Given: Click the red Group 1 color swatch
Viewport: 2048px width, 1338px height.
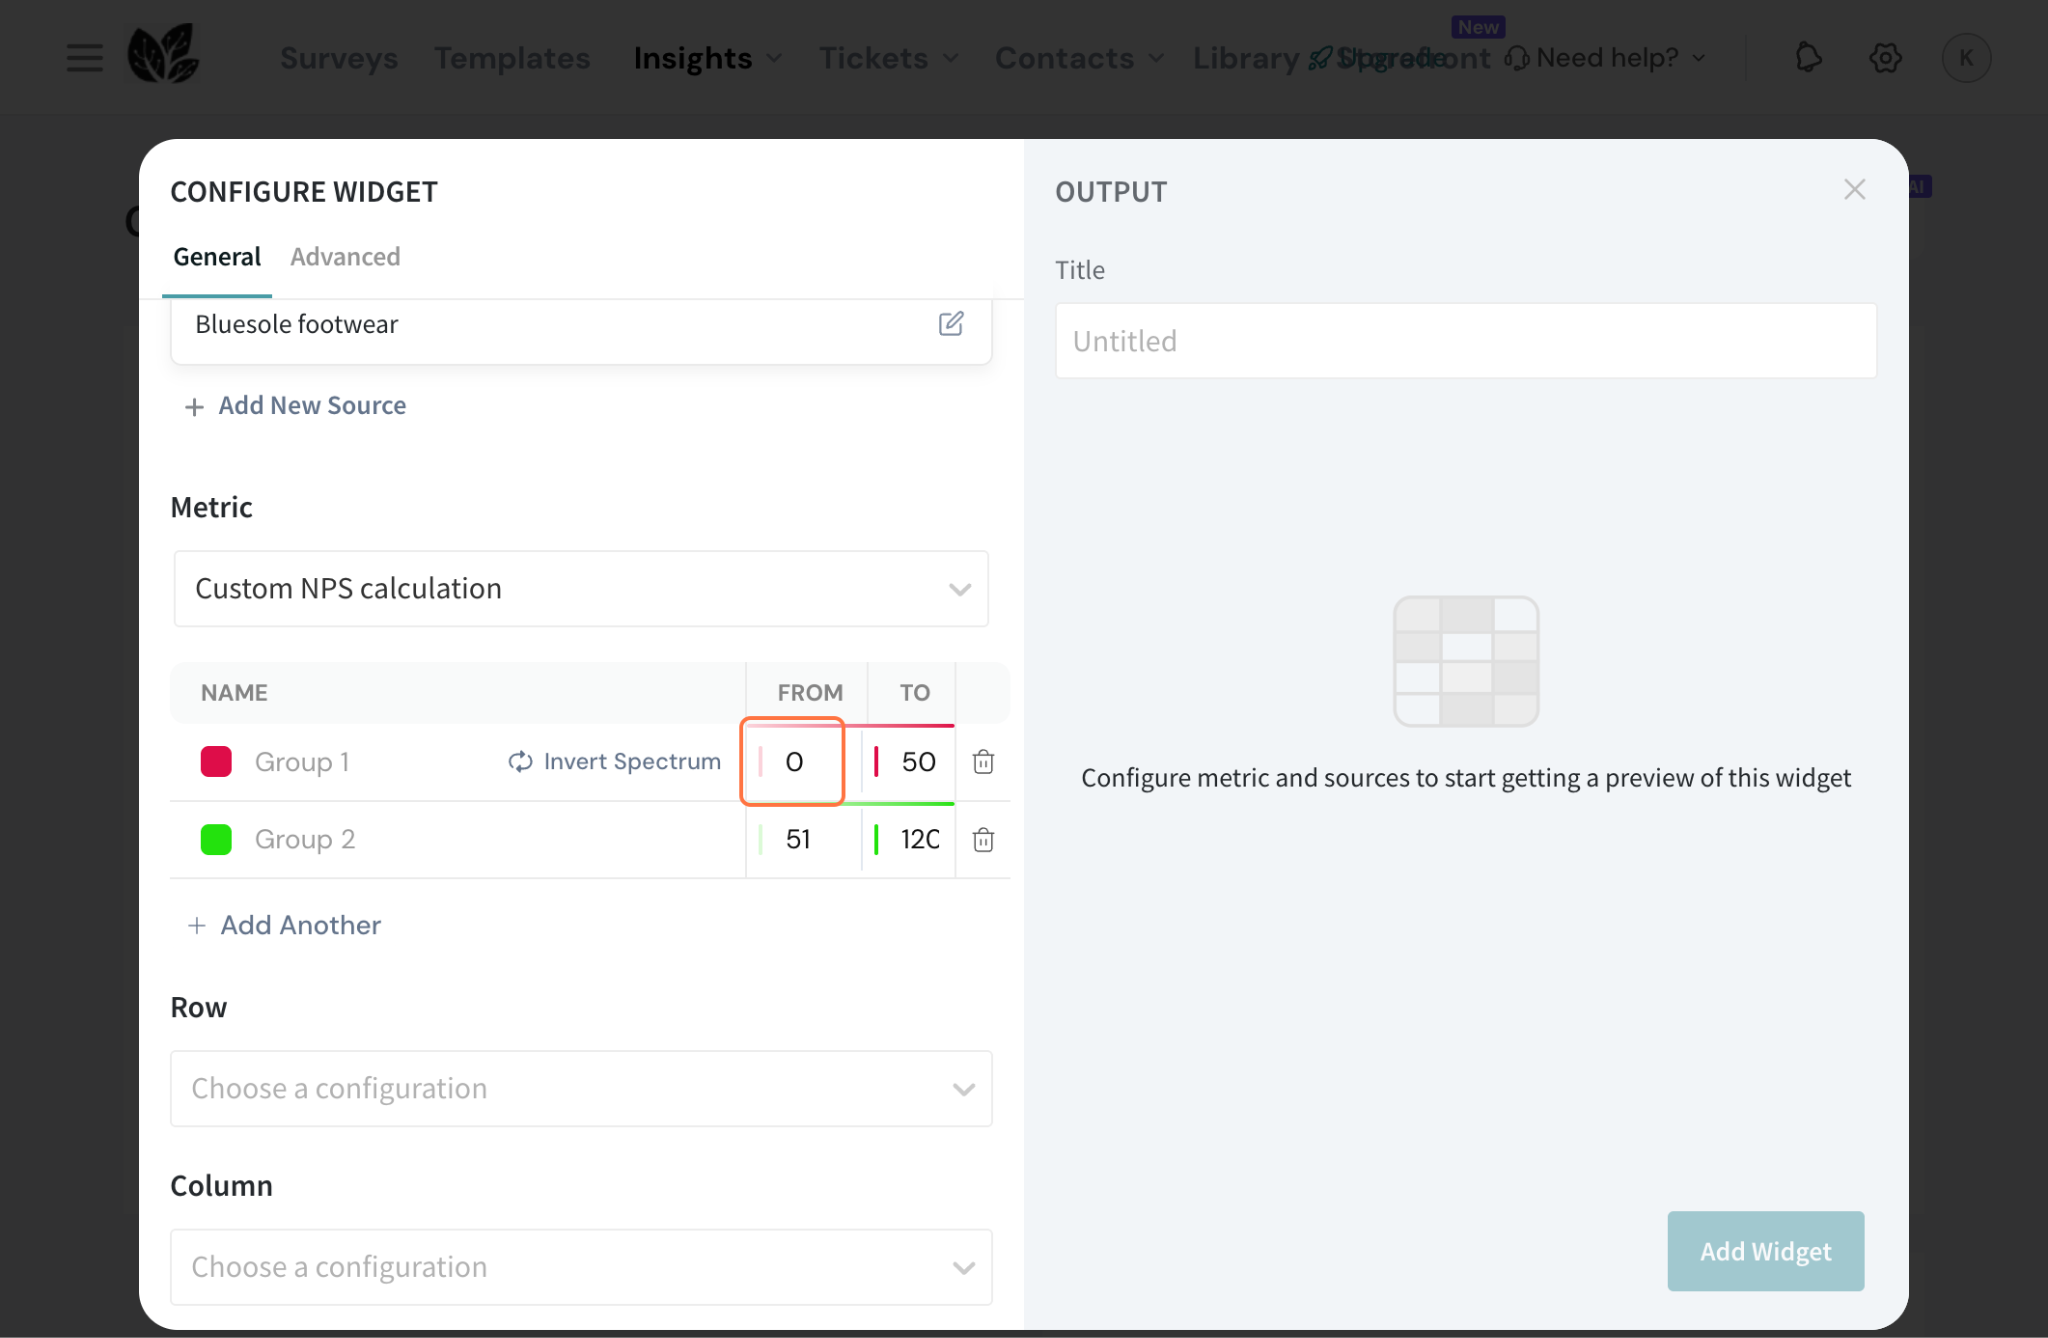Looking at the screenshot, I should click(216, 762).
